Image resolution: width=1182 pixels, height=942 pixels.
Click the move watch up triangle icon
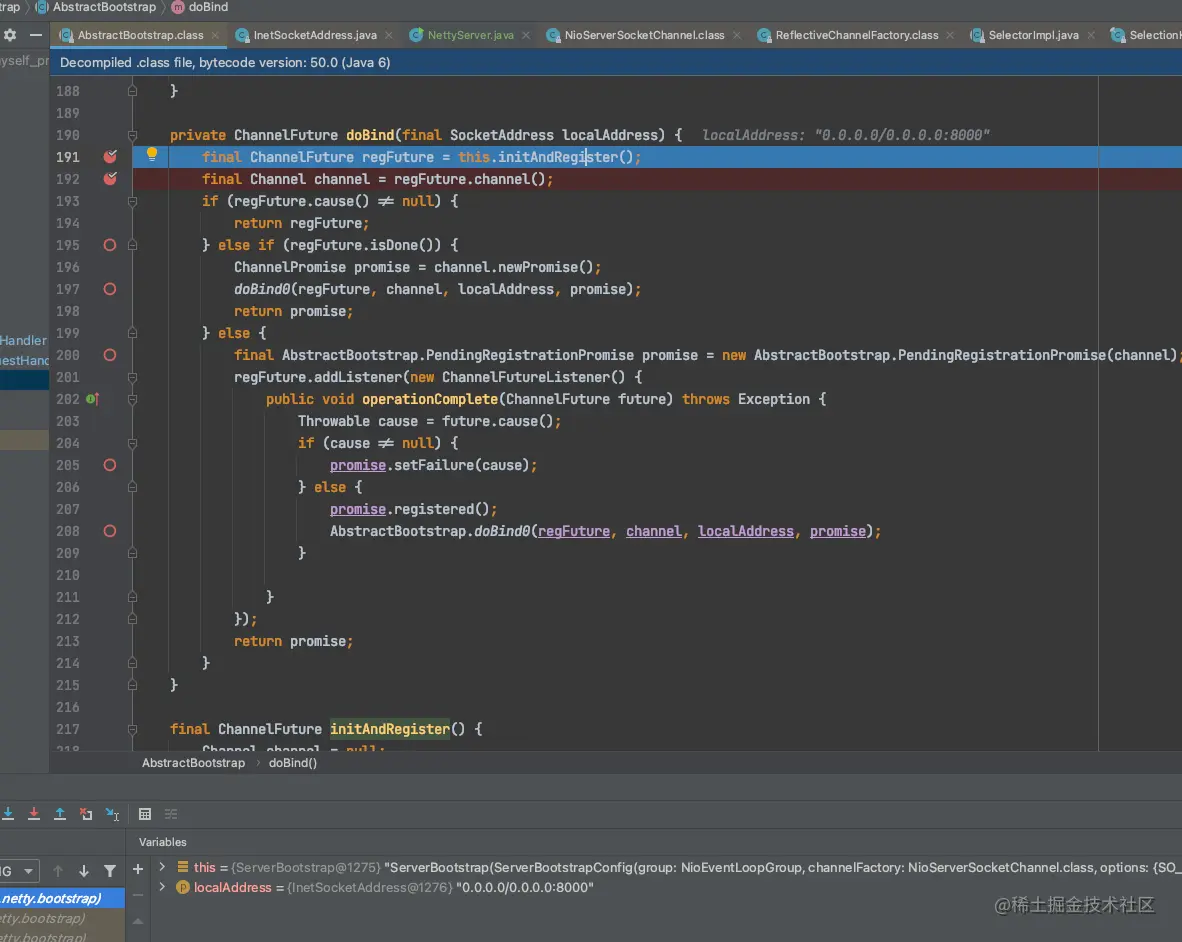138,921
